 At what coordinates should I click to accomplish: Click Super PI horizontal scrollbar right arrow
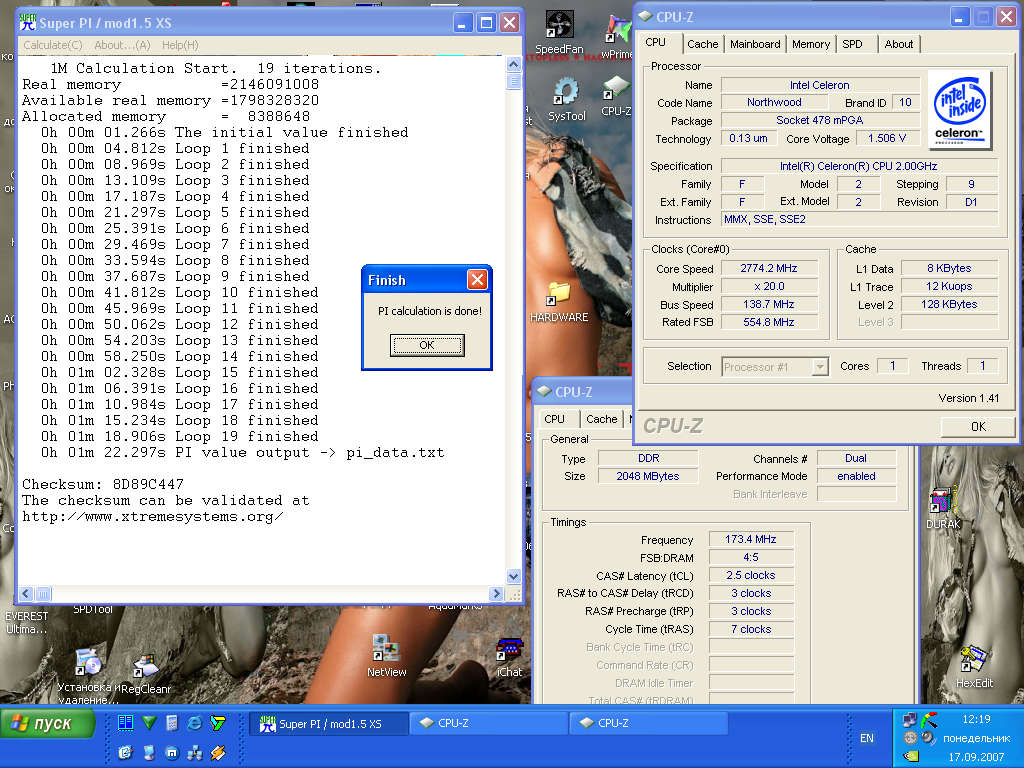(x=496, y=594)
